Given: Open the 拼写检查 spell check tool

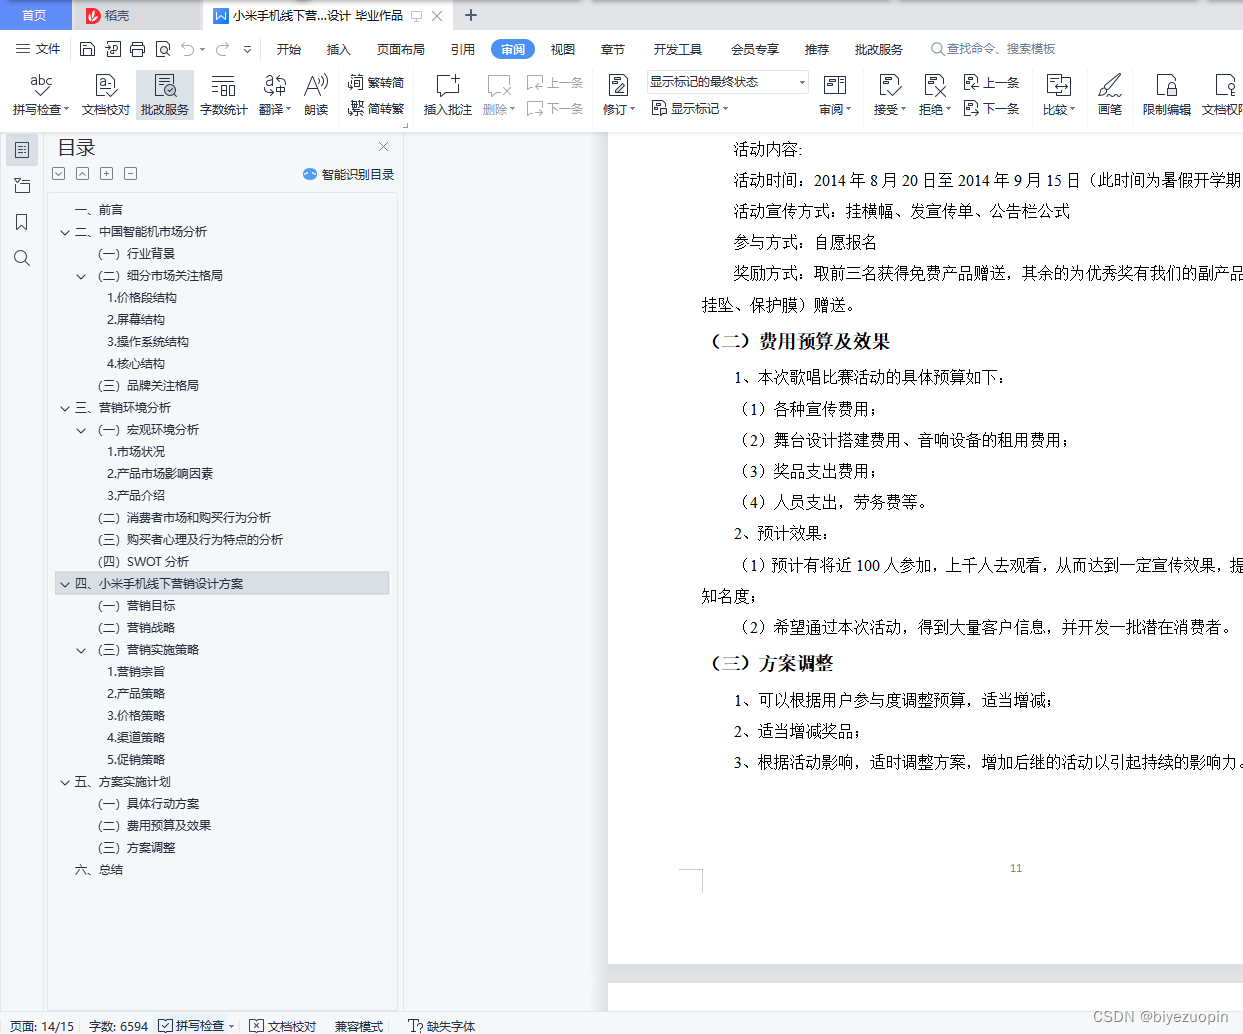Looking at the screenshot, I should pyautogui.click(x=40, y=95).
